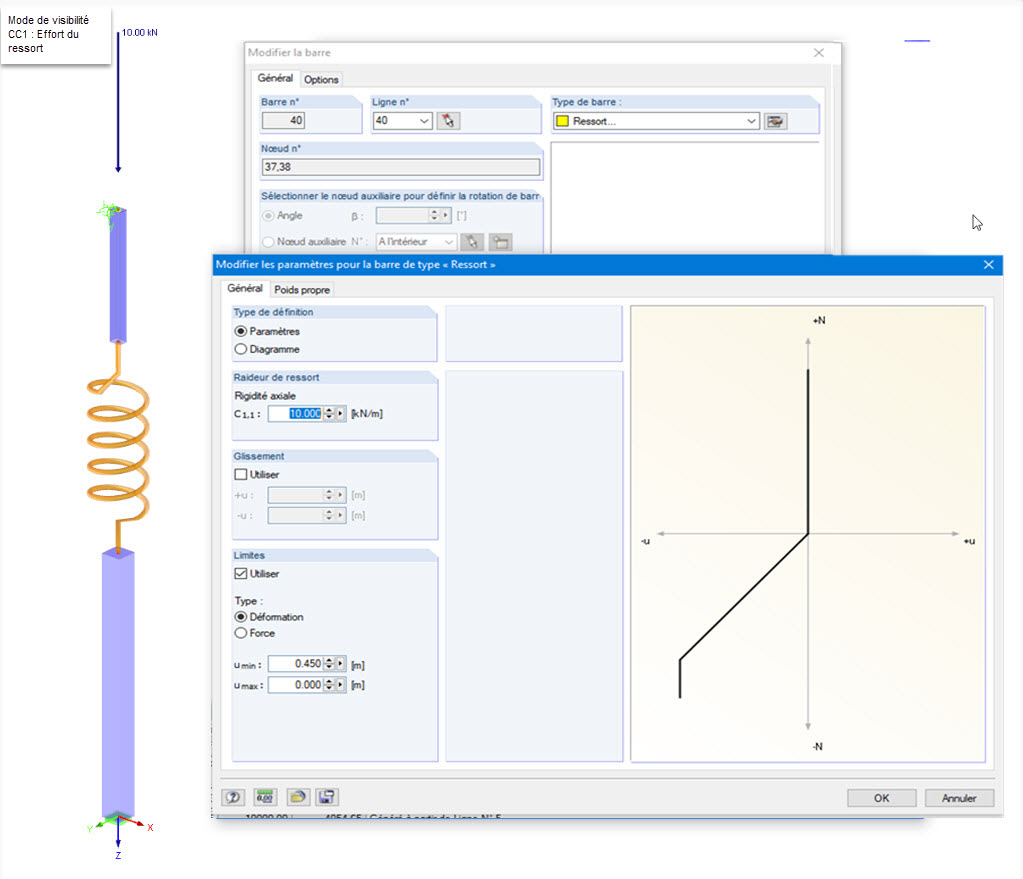Enable the Glissement Utiliser checkbox

(x=241, y=474)
